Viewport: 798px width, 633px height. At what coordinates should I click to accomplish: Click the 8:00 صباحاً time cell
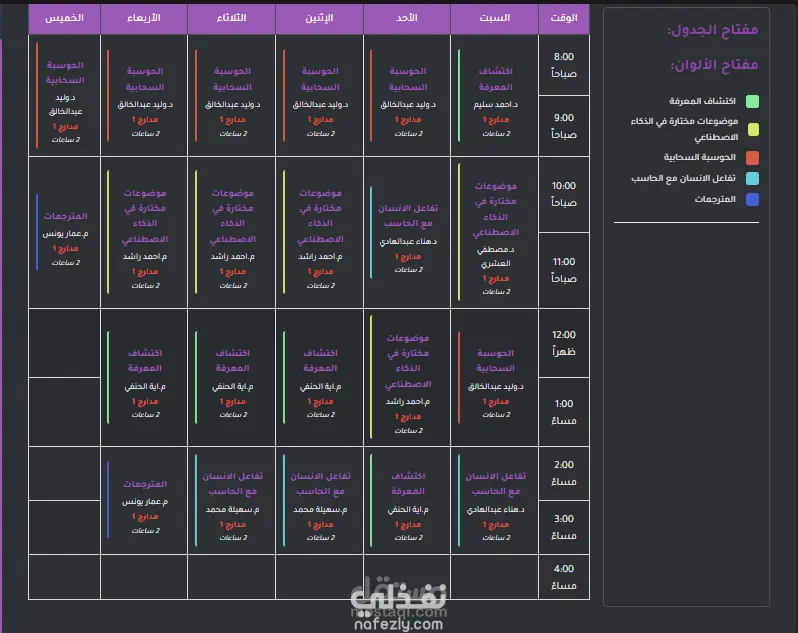[x=564, y=65]
